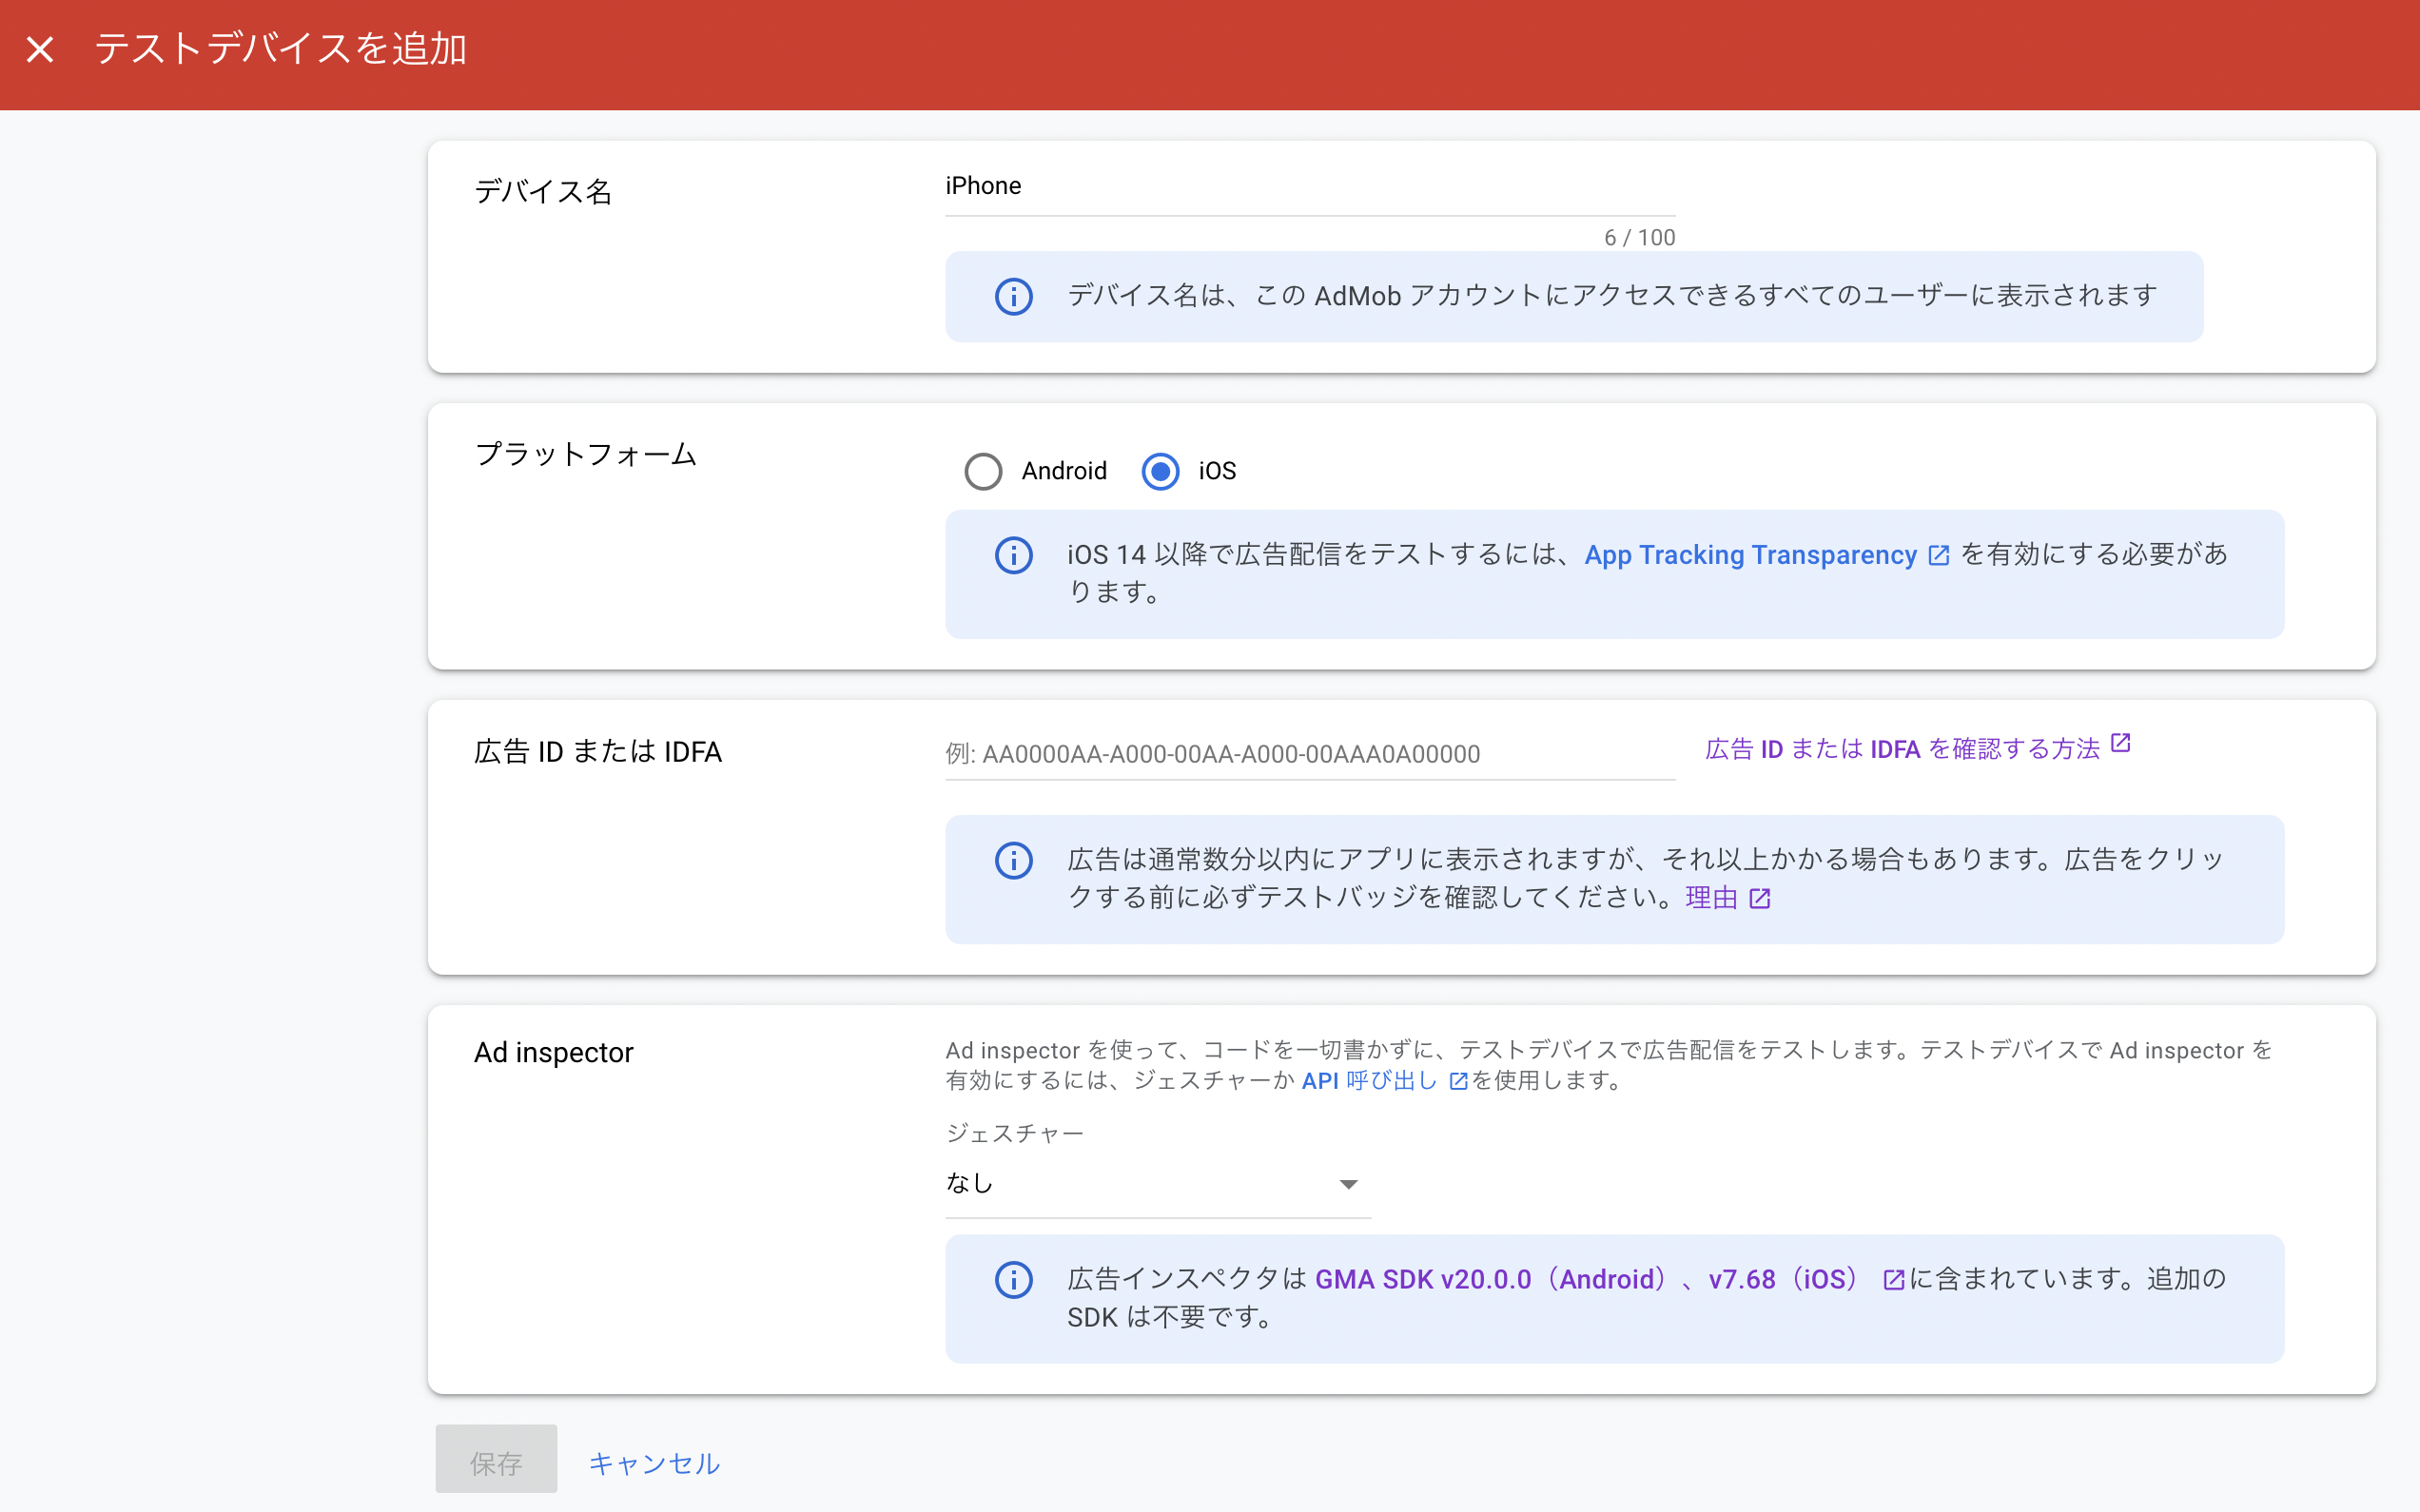This screenshot has height=1512, width=2420.
Task: Select the iOS platform radio button
Action: tap(1160, 471)
